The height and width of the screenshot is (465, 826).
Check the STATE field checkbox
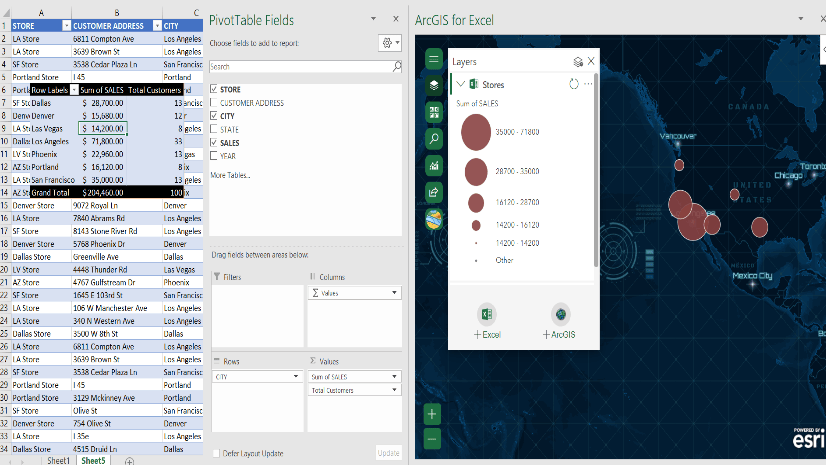[213, 129]
